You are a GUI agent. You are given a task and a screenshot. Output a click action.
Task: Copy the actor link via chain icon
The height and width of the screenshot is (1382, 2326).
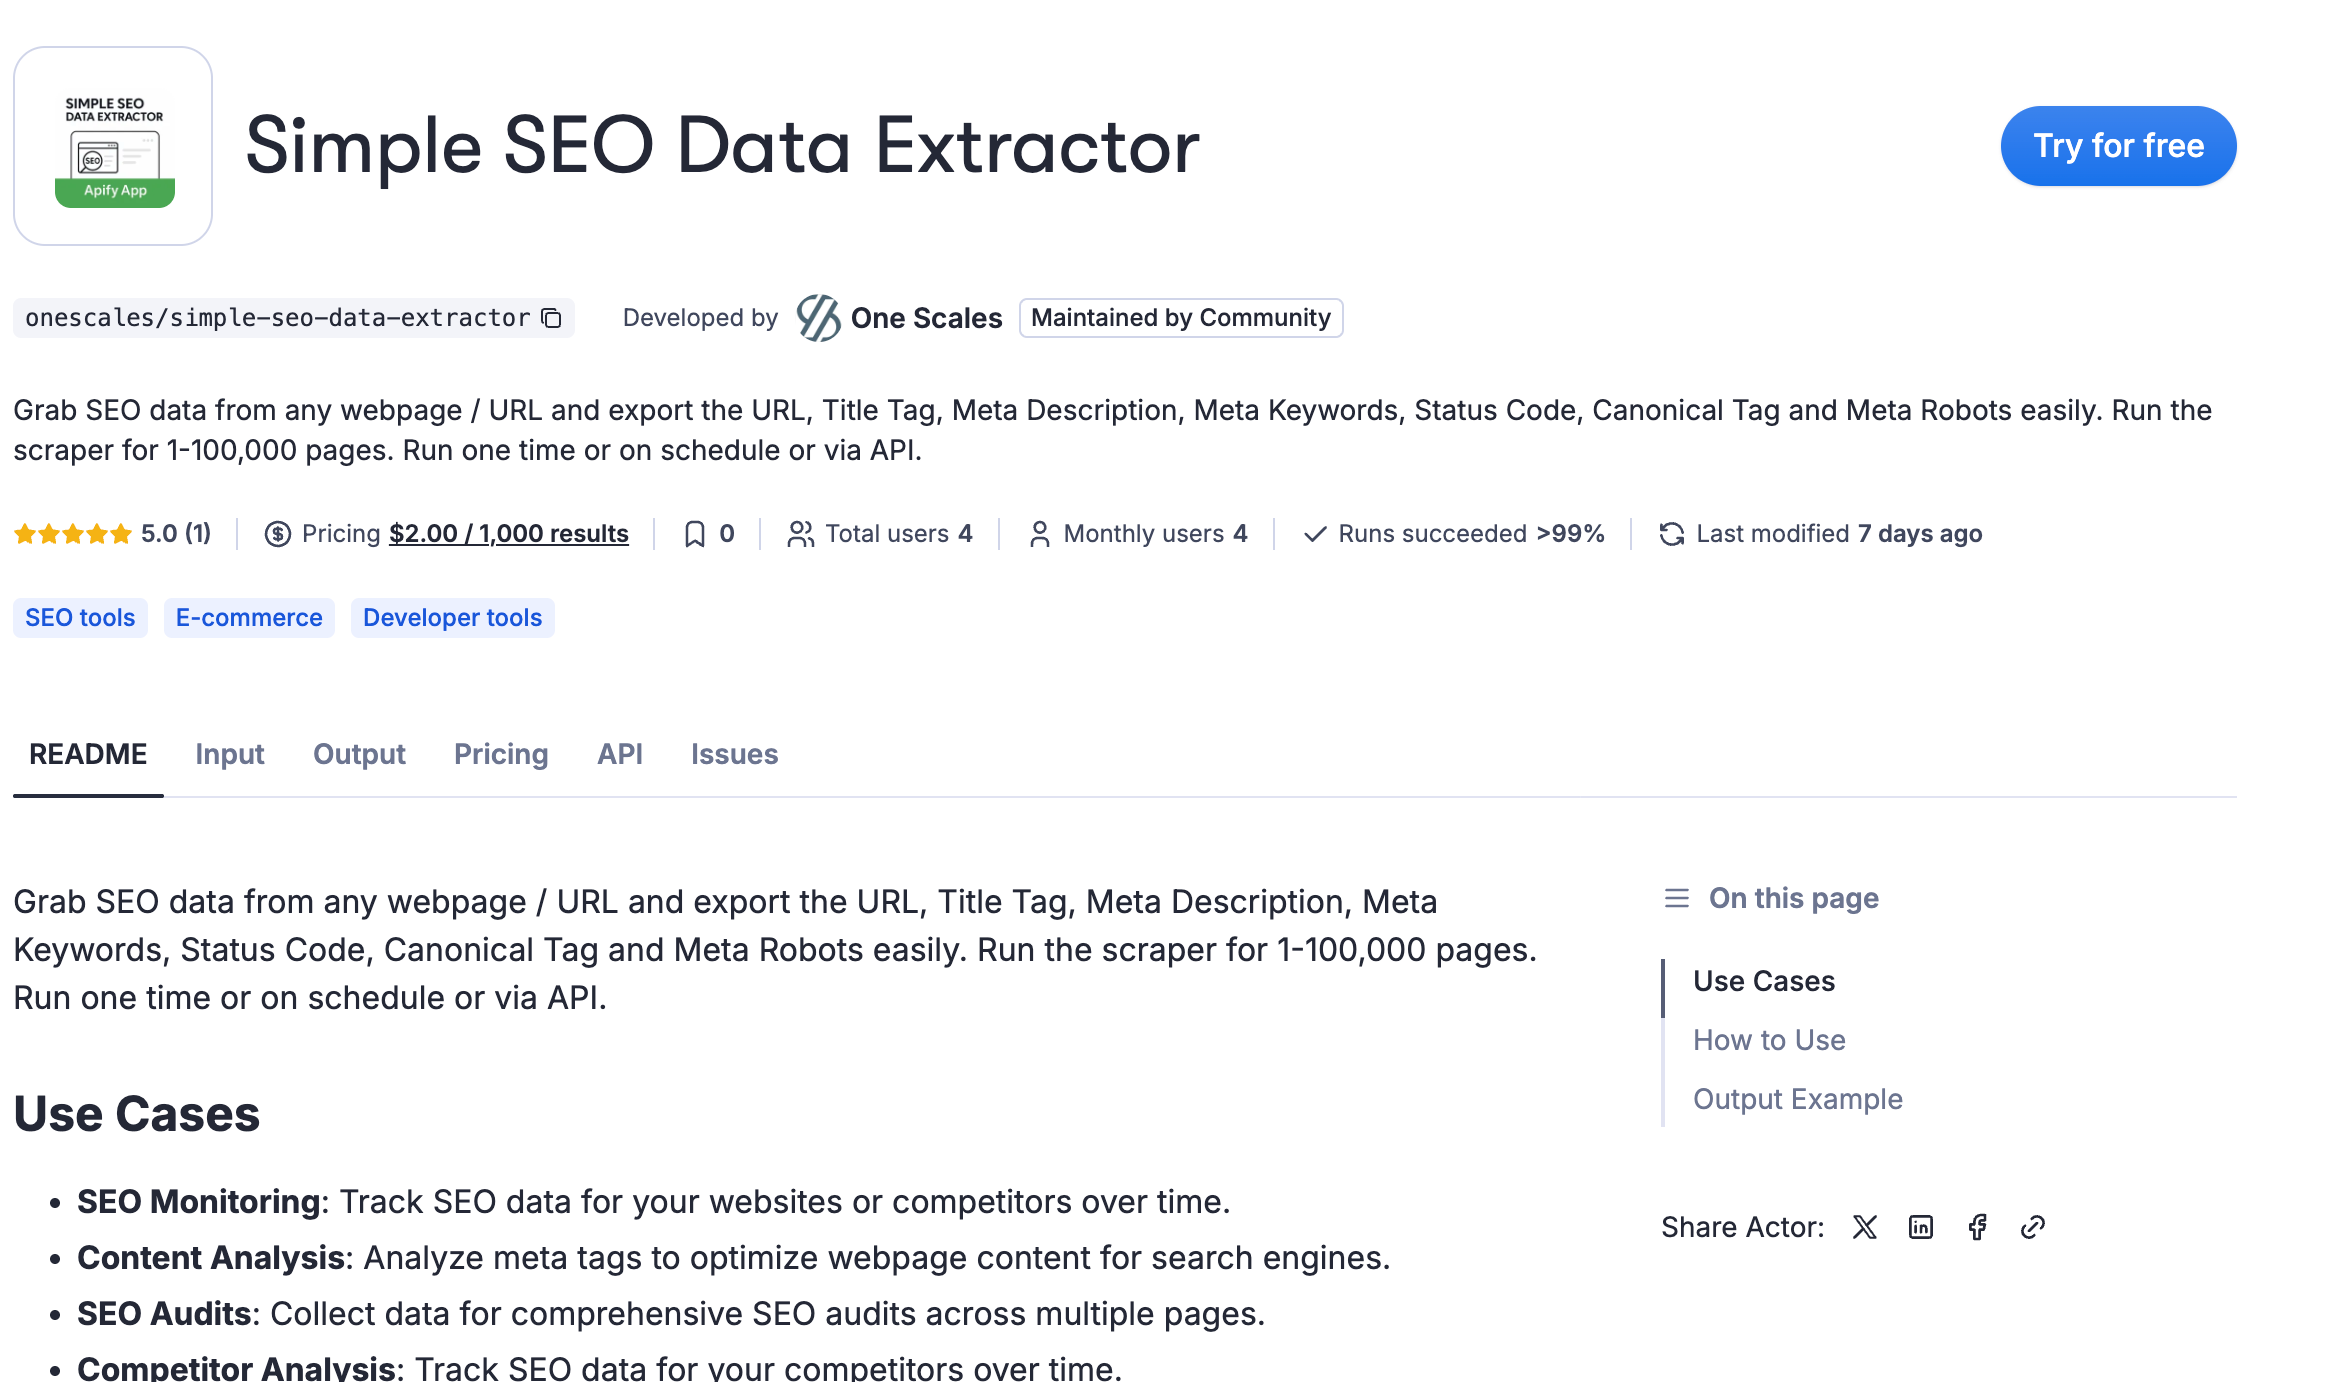(2033, 1227)
